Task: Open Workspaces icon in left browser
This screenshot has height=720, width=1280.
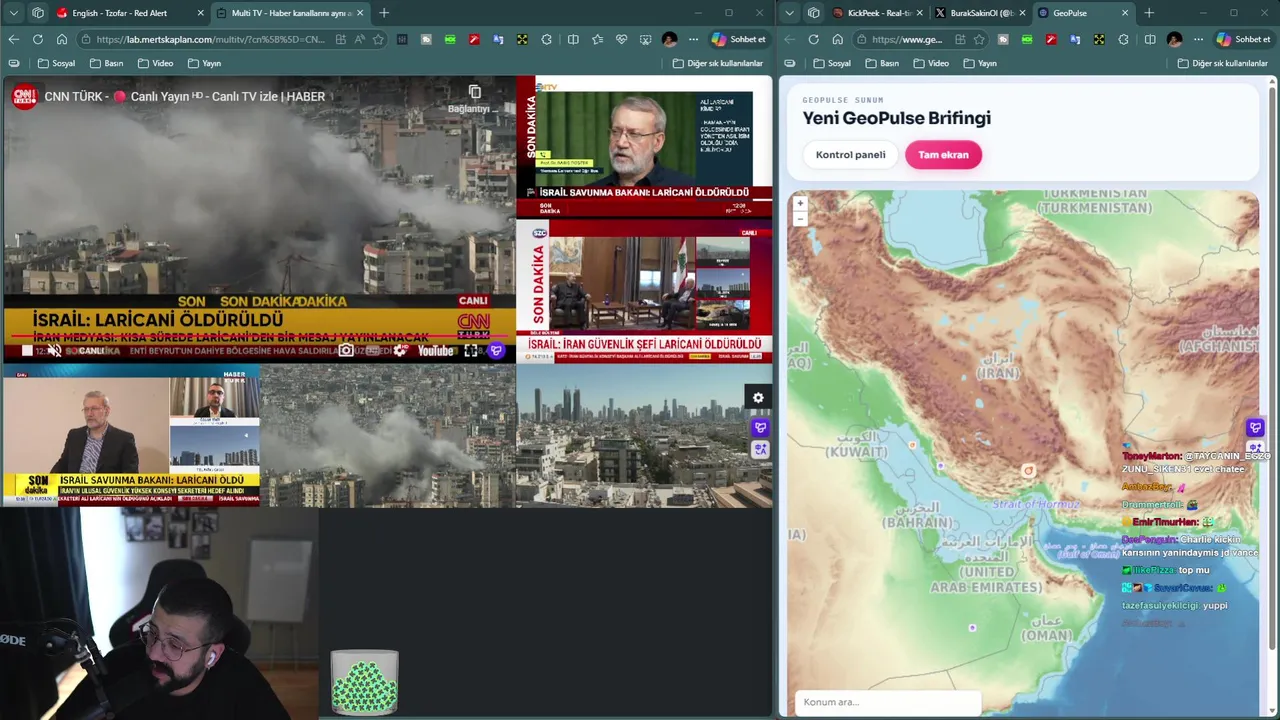Action: (38, 13)
